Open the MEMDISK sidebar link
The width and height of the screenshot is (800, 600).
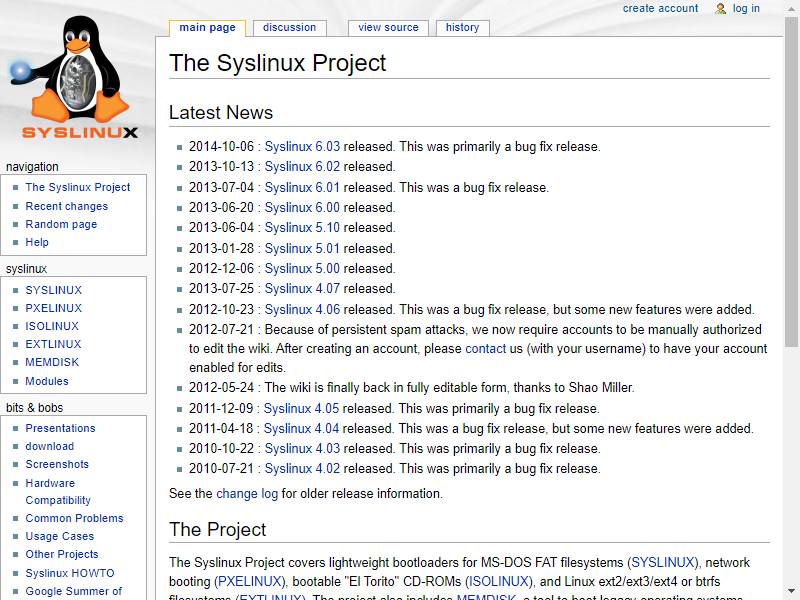coord(52,362)
